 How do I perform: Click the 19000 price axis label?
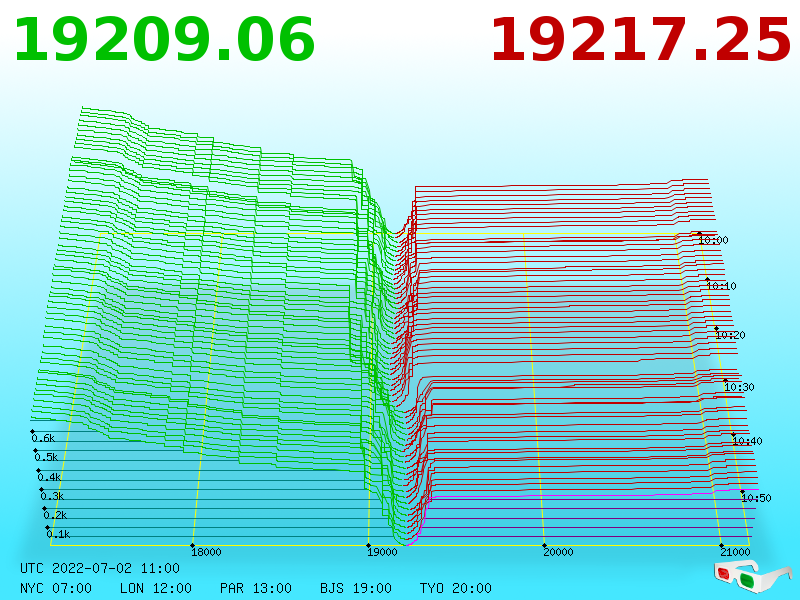pyautogui.click(x=382, y=552)
